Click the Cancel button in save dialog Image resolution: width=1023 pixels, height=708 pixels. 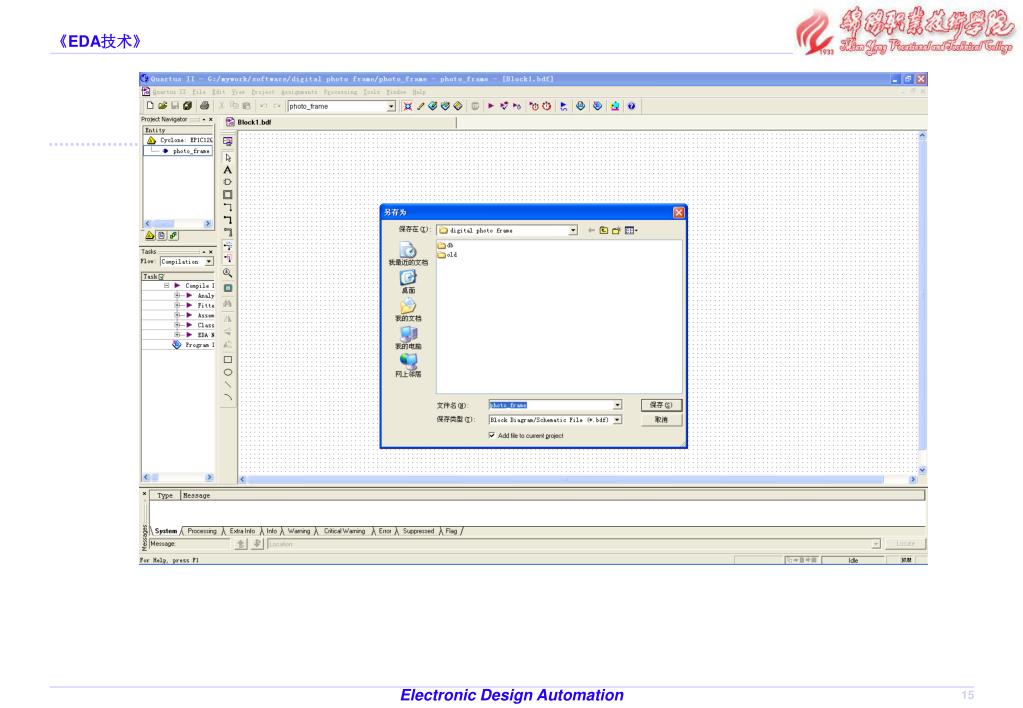(661, 420)
